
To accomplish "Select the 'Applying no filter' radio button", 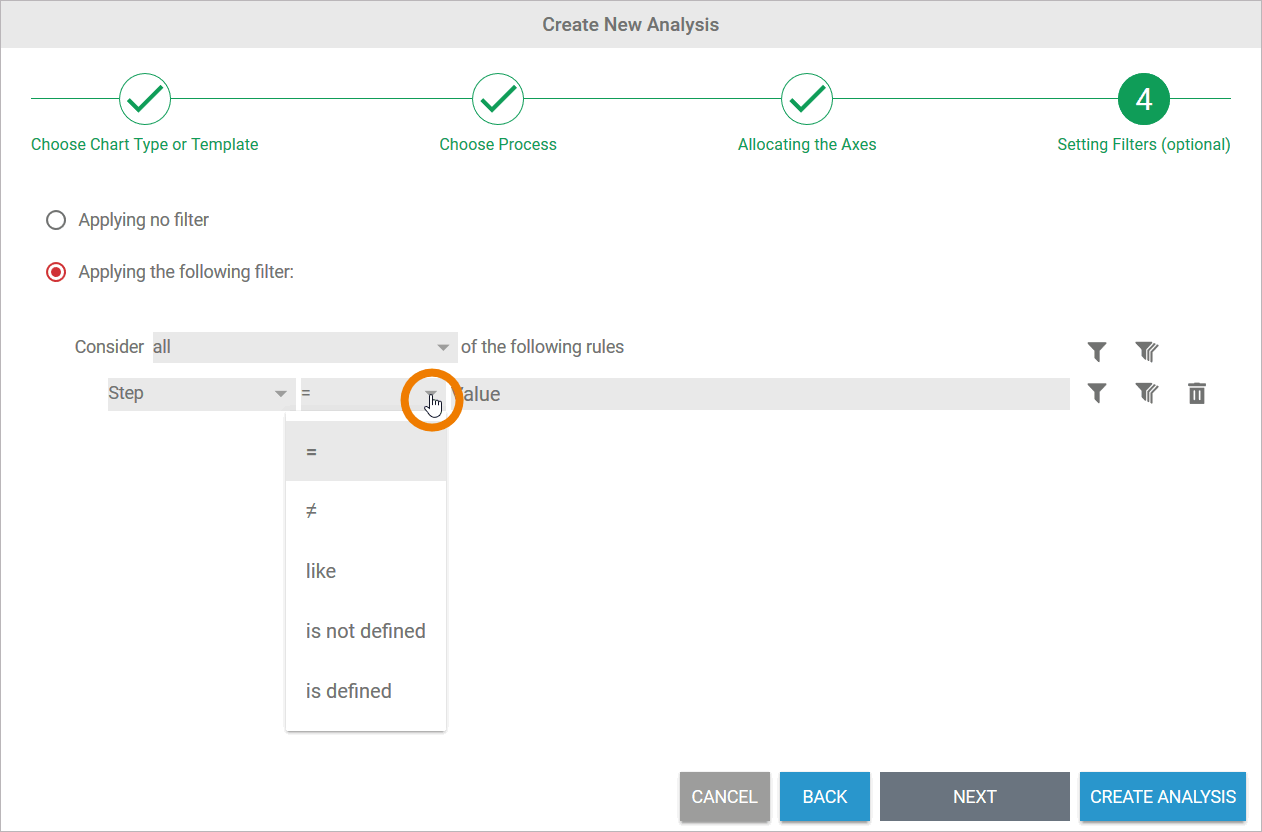I will (x=57, y=220).
